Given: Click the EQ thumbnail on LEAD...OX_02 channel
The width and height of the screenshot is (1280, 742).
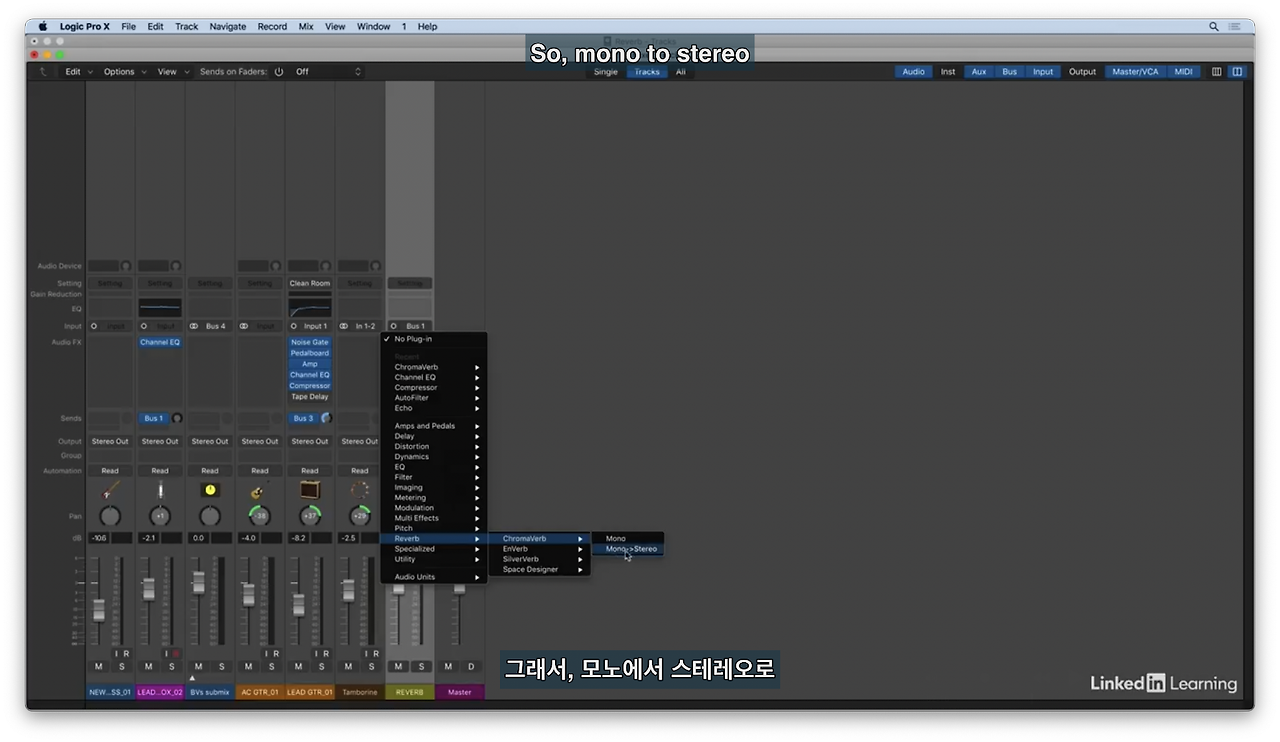Looking at the screenshot, I should 160,308.
